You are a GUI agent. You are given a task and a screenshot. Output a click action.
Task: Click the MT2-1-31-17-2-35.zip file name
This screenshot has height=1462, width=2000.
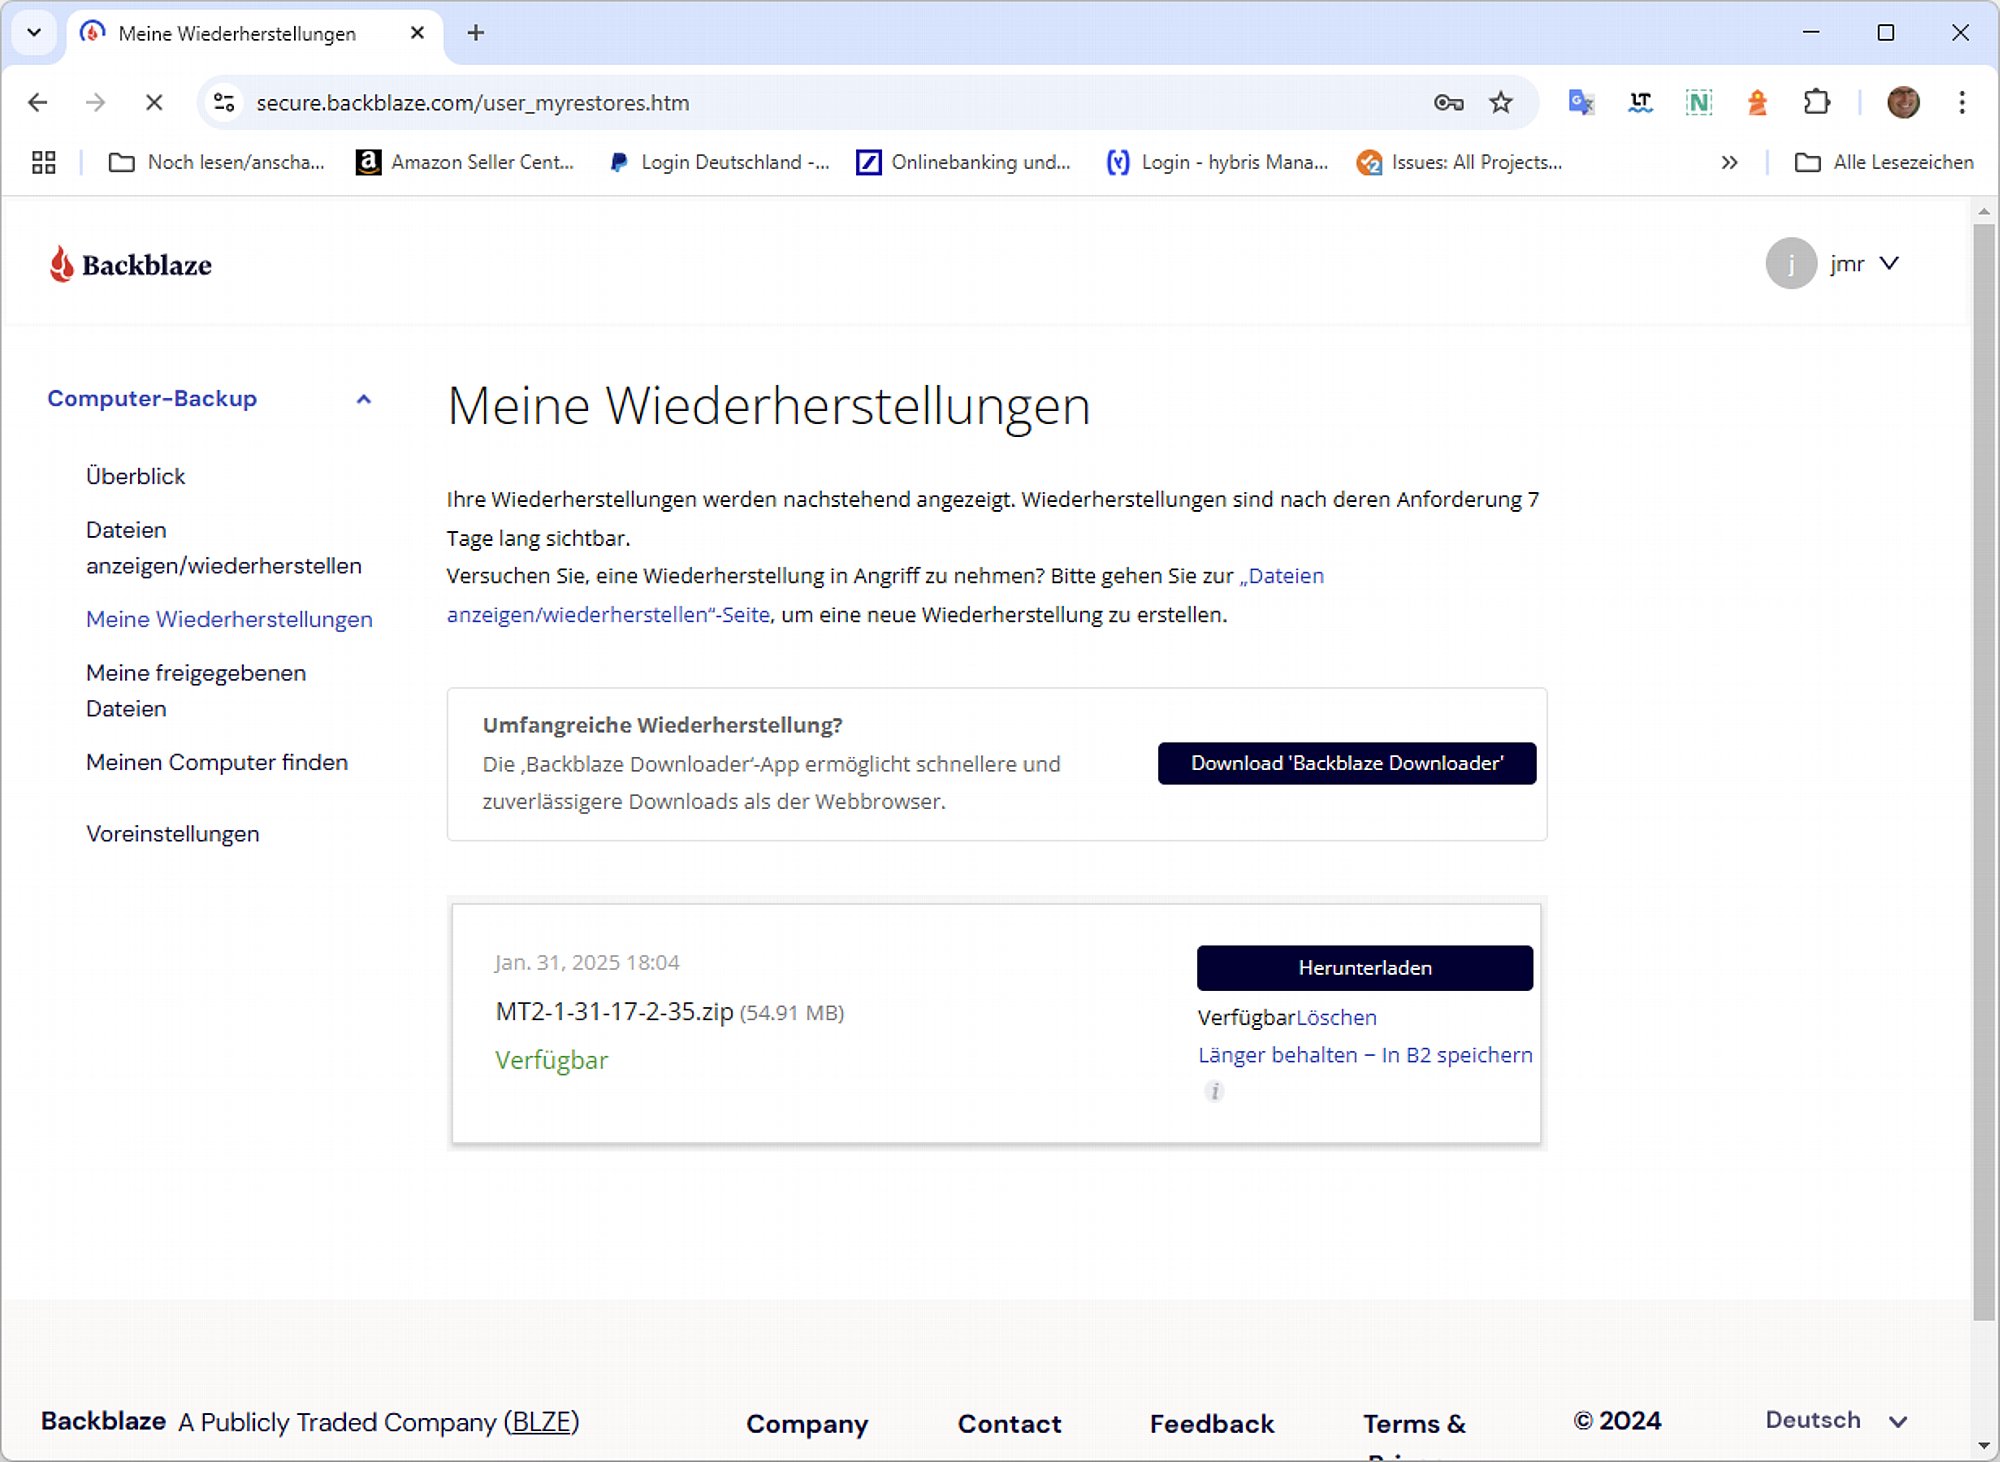click(x=615, y=1012)
